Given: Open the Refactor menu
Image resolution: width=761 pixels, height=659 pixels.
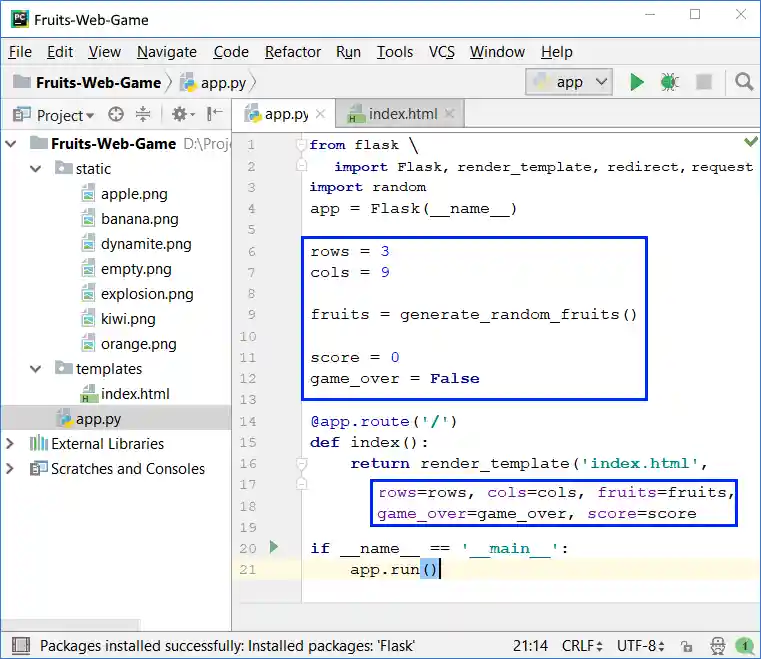Looking at the screenshot, I should pos(292,52).
